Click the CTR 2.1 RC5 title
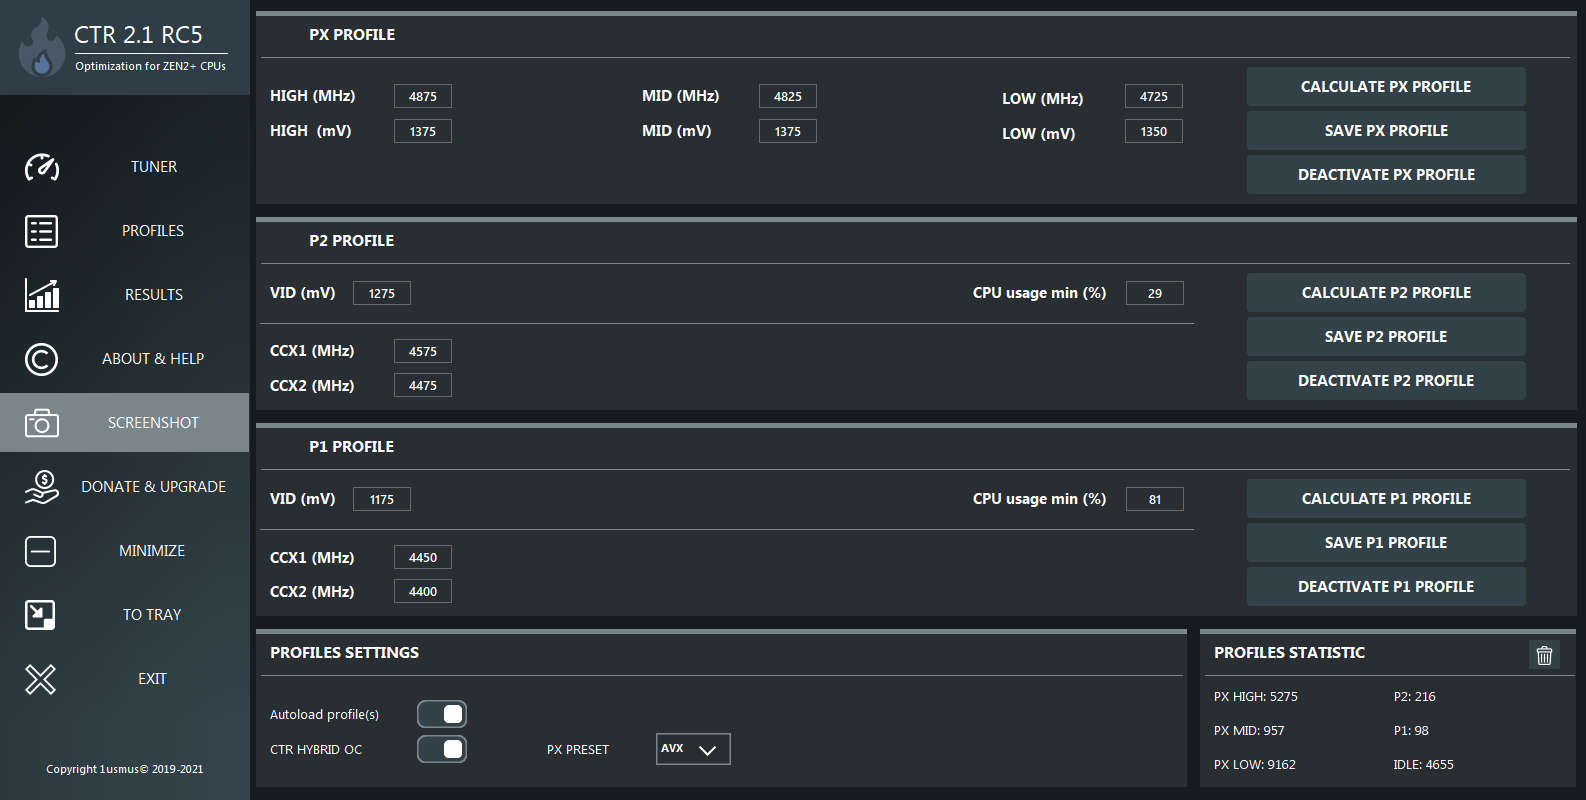Viewport: 1586px width, 800px height. [138, 35]
